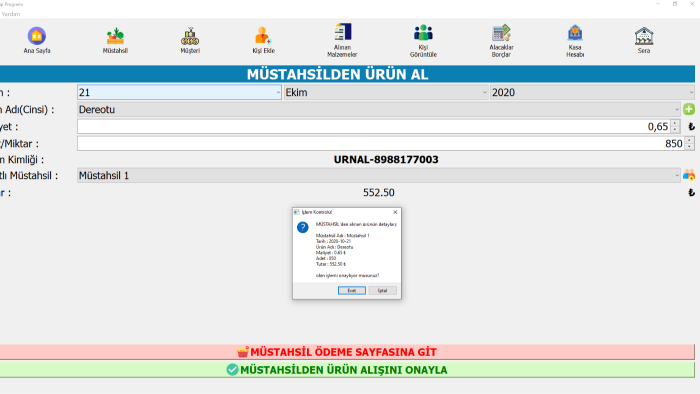Click the İşlem Kontrolü dialog title icon
This screenshot has height=394, width=700.
tap(297, 212)
